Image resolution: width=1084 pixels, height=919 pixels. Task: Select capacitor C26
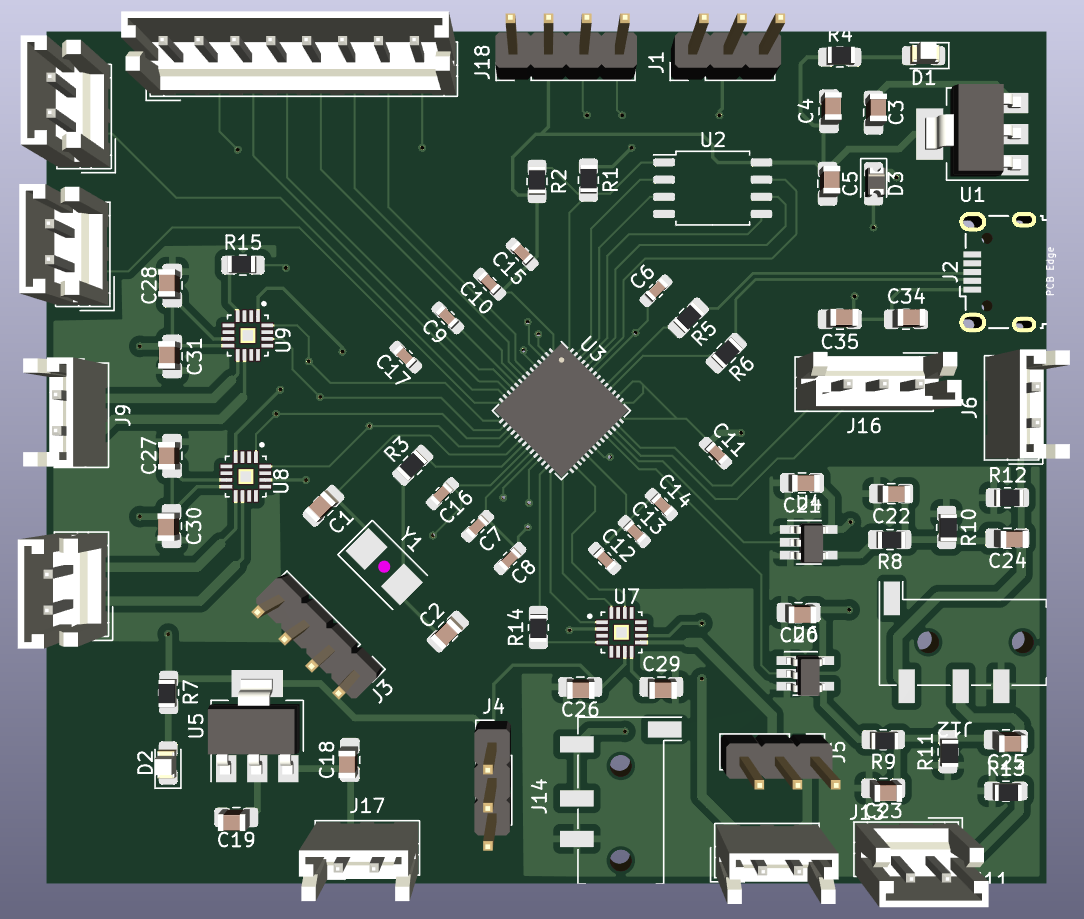(580, 687)
